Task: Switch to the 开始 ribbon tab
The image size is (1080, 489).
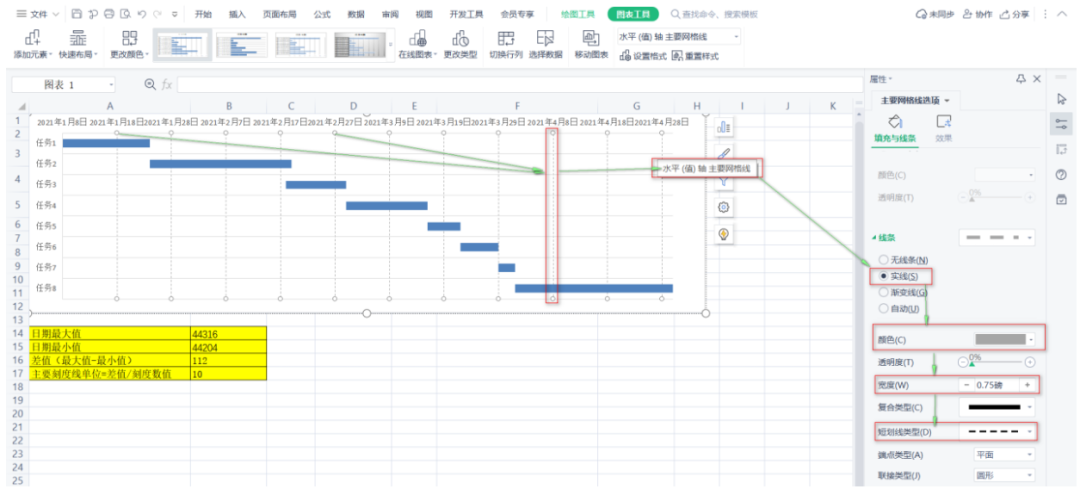Action: [202, 14]
